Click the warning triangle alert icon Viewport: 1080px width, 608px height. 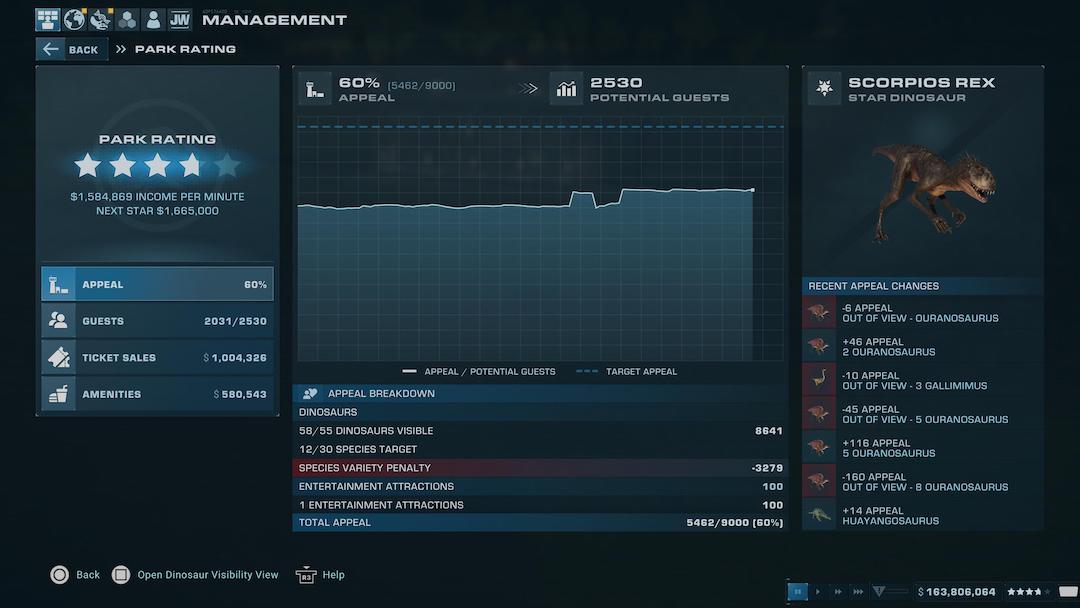(x=879, y=591)
